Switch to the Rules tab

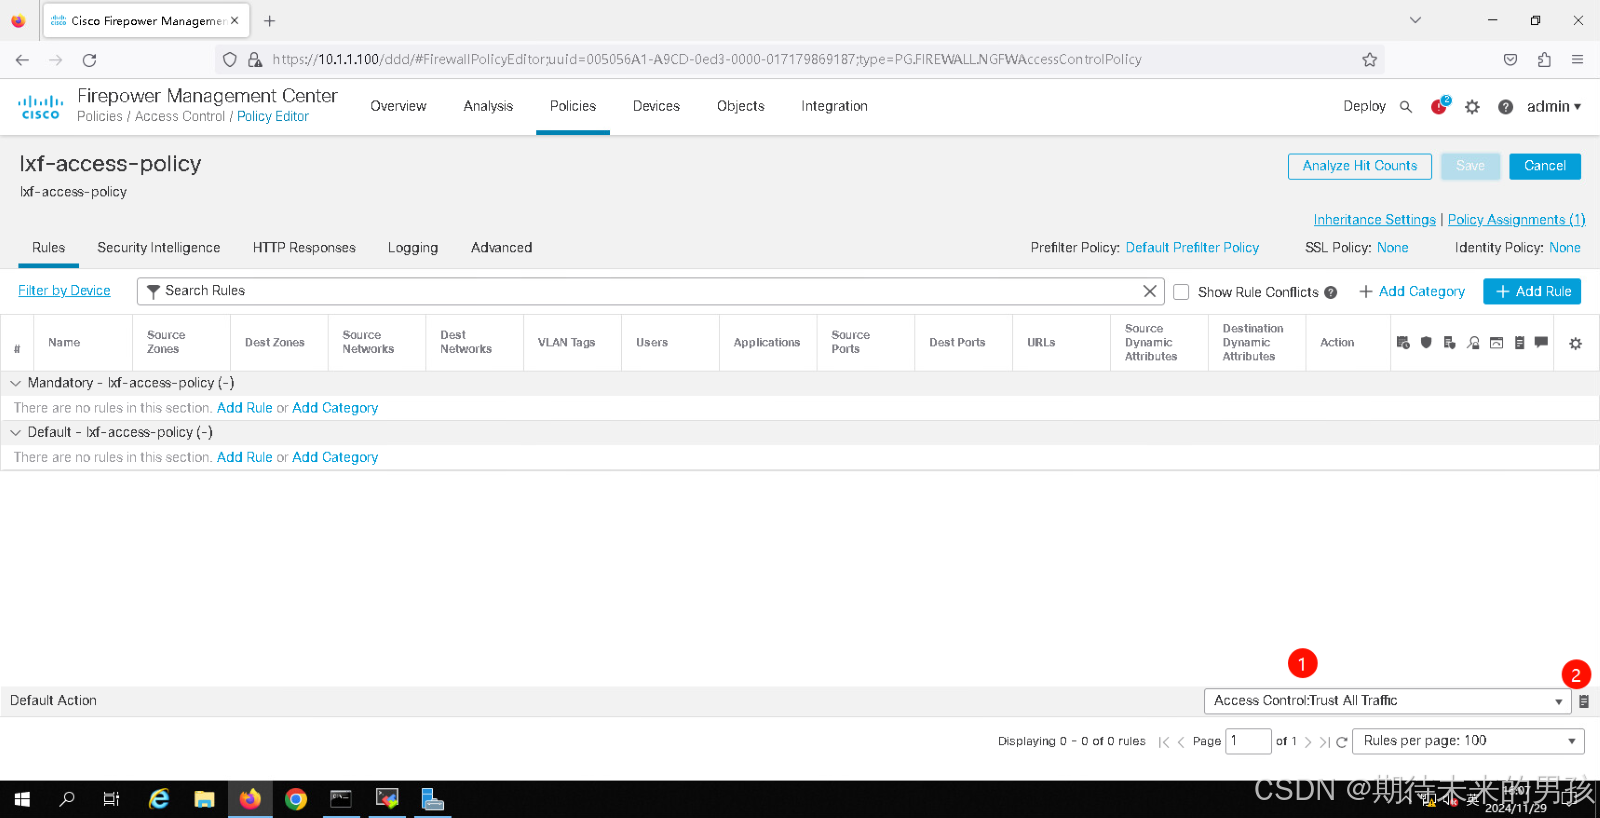tap(48, 248)
